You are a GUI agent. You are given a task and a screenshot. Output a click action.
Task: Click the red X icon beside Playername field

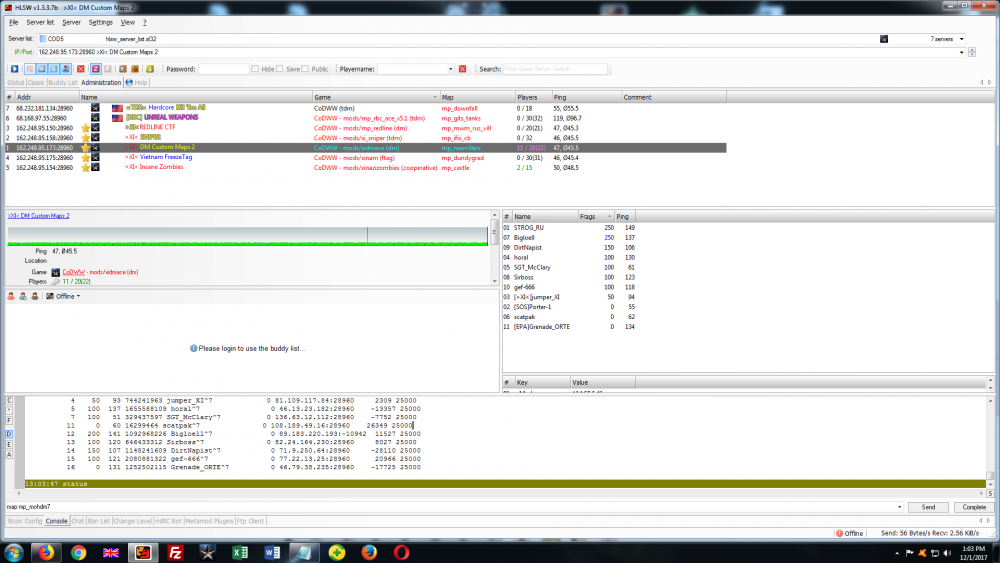[x=462, y=69]
